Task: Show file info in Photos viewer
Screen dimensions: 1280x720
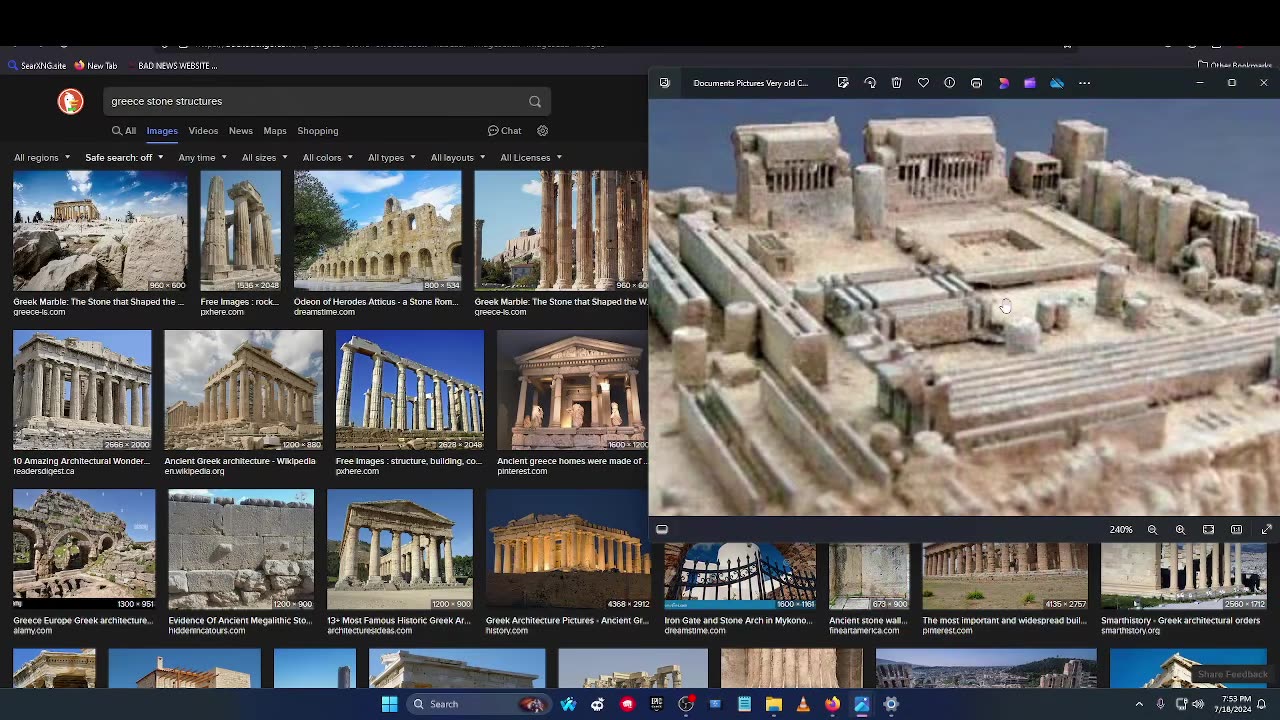Action: [x=950, y=83]
